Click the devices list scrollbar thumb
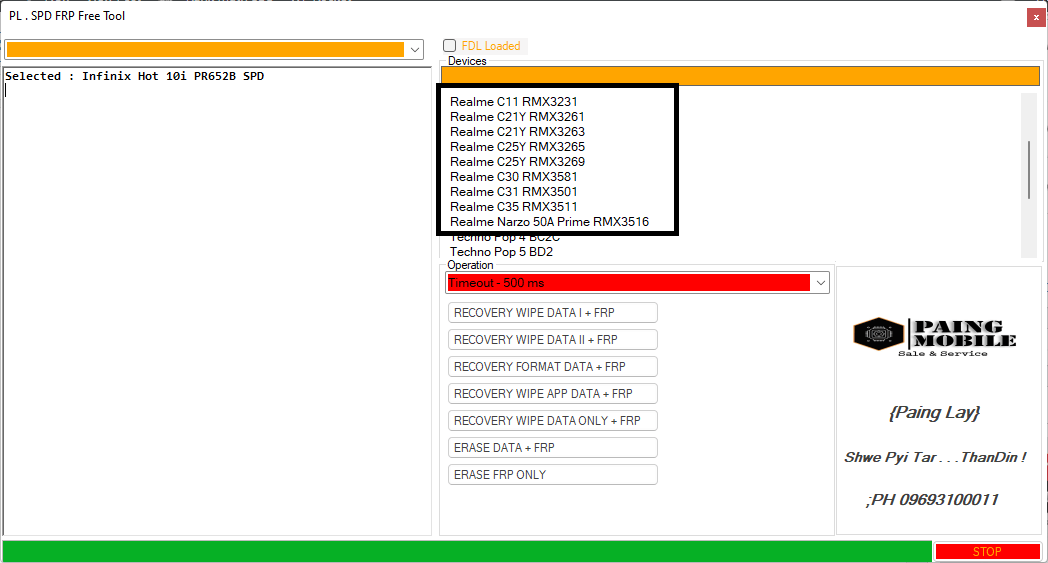Viewport: 1048px width, 563px height. pos(1029,170)
